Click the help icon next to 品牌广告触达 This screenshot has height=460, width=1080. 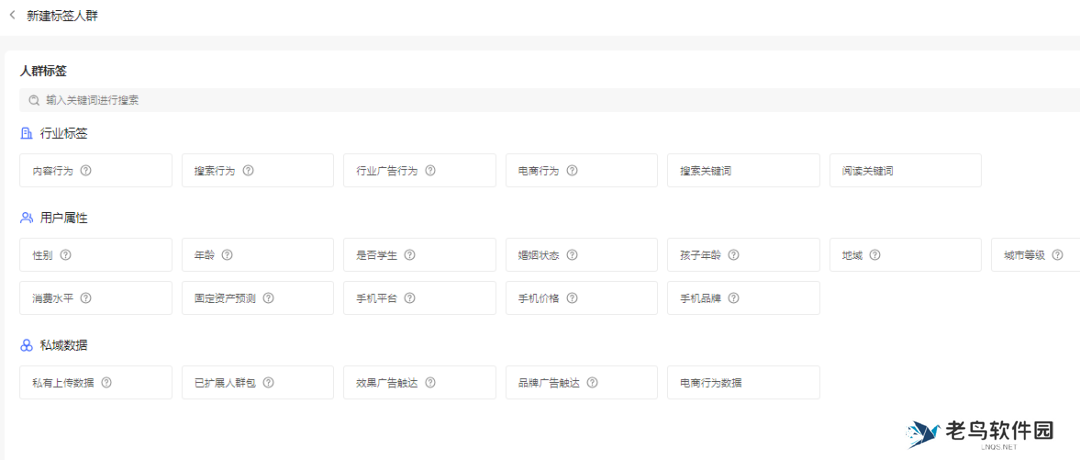pos(593,382)
